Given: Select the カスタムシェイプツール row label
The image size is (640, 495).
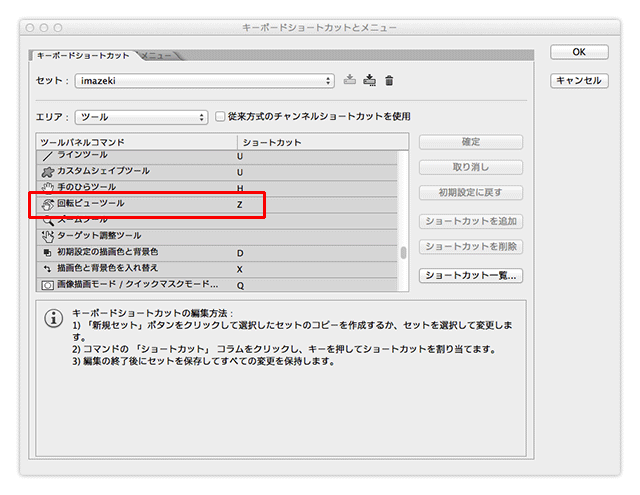Looking at the screenshot, I should point(103,171).
